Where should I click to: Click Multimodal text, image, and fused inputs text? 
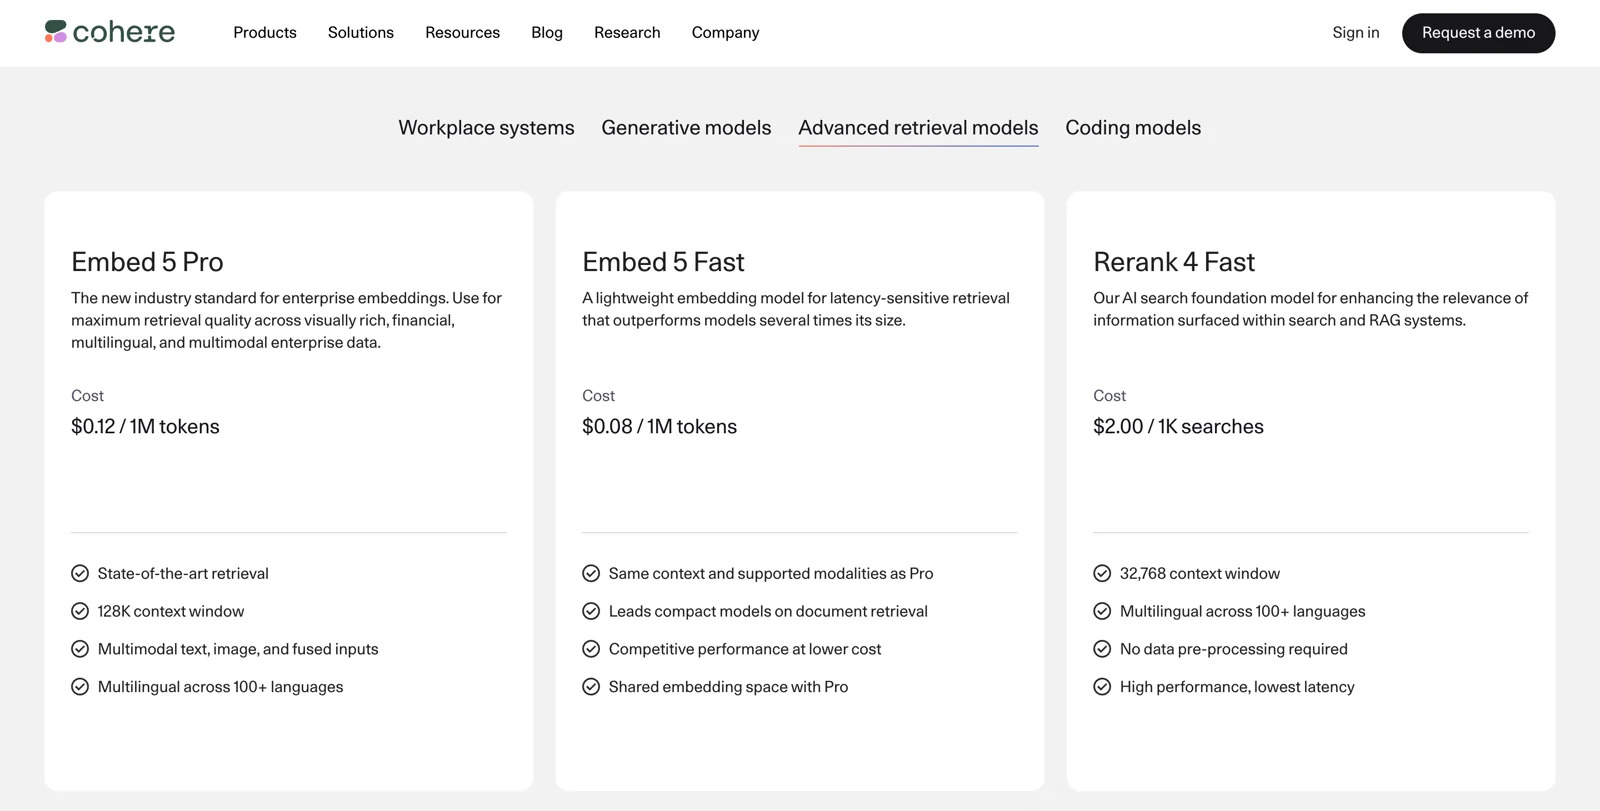pos(238,649)
